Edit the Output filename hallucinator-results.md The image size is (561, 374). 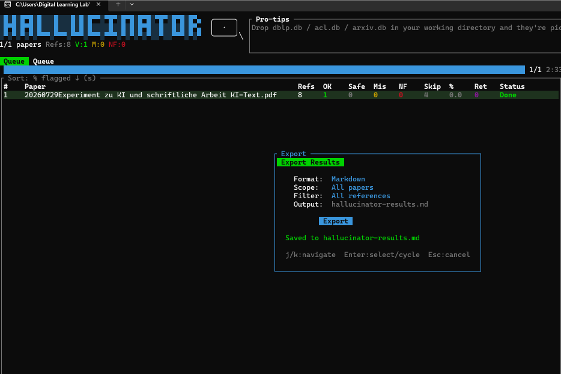(380, 204)
